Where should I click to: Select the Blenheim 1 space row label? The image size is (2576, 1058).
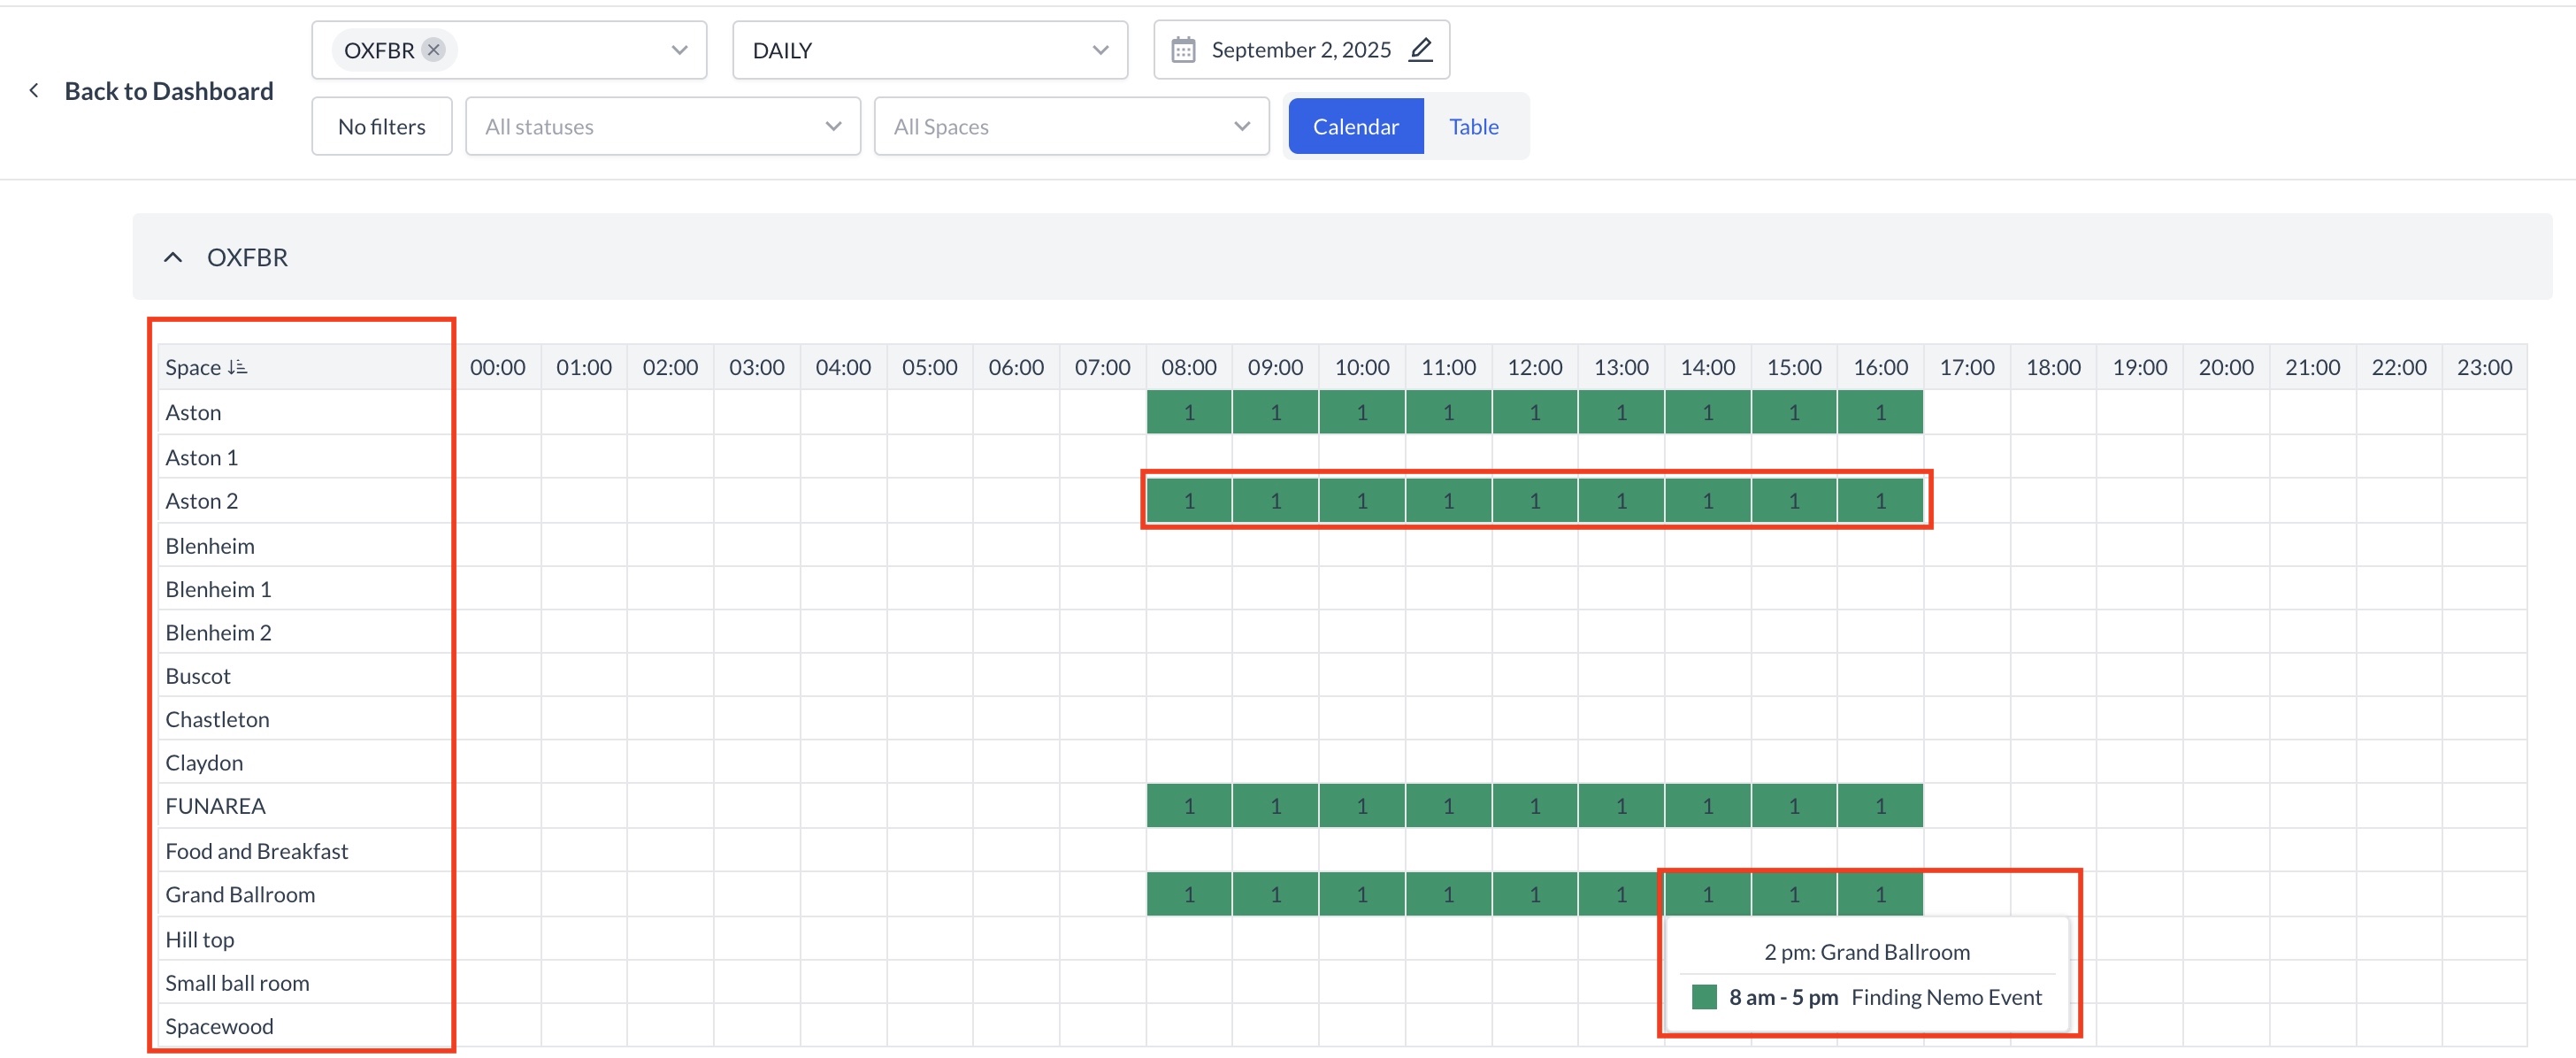click(x=218, y=589)
